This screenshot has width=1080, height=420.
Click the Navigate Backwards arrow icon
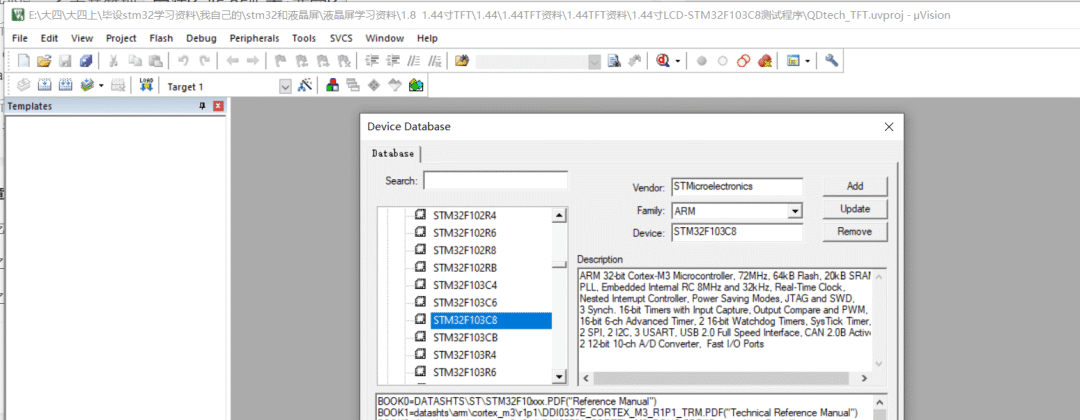tap(232, 61)
